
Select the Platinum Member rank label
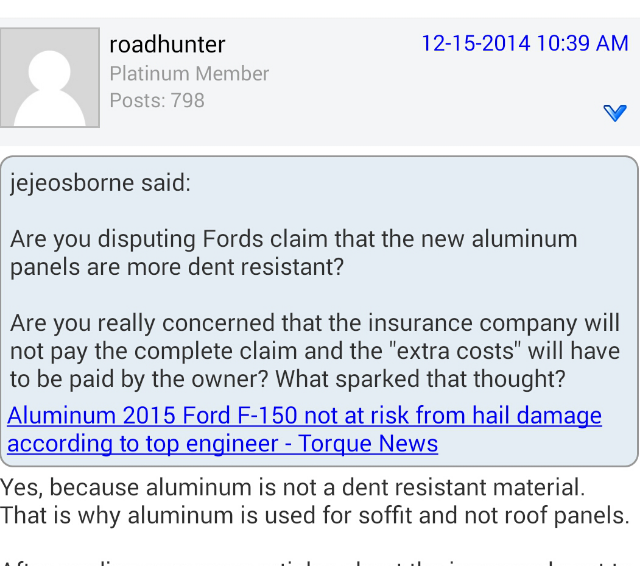click(189, 74)
